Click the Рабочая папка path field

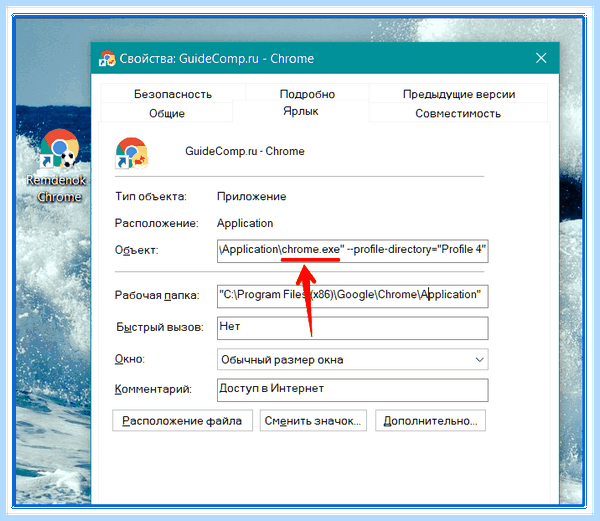click(x=352, y=296)
